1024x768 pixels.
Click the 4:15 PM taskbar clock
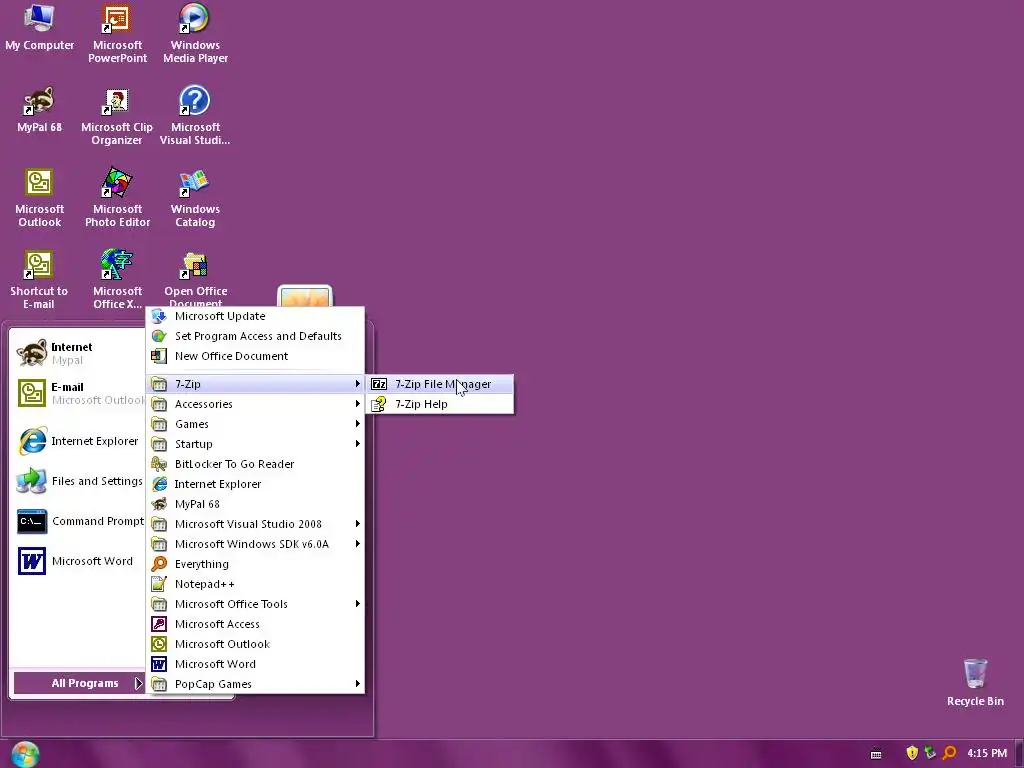987,753
